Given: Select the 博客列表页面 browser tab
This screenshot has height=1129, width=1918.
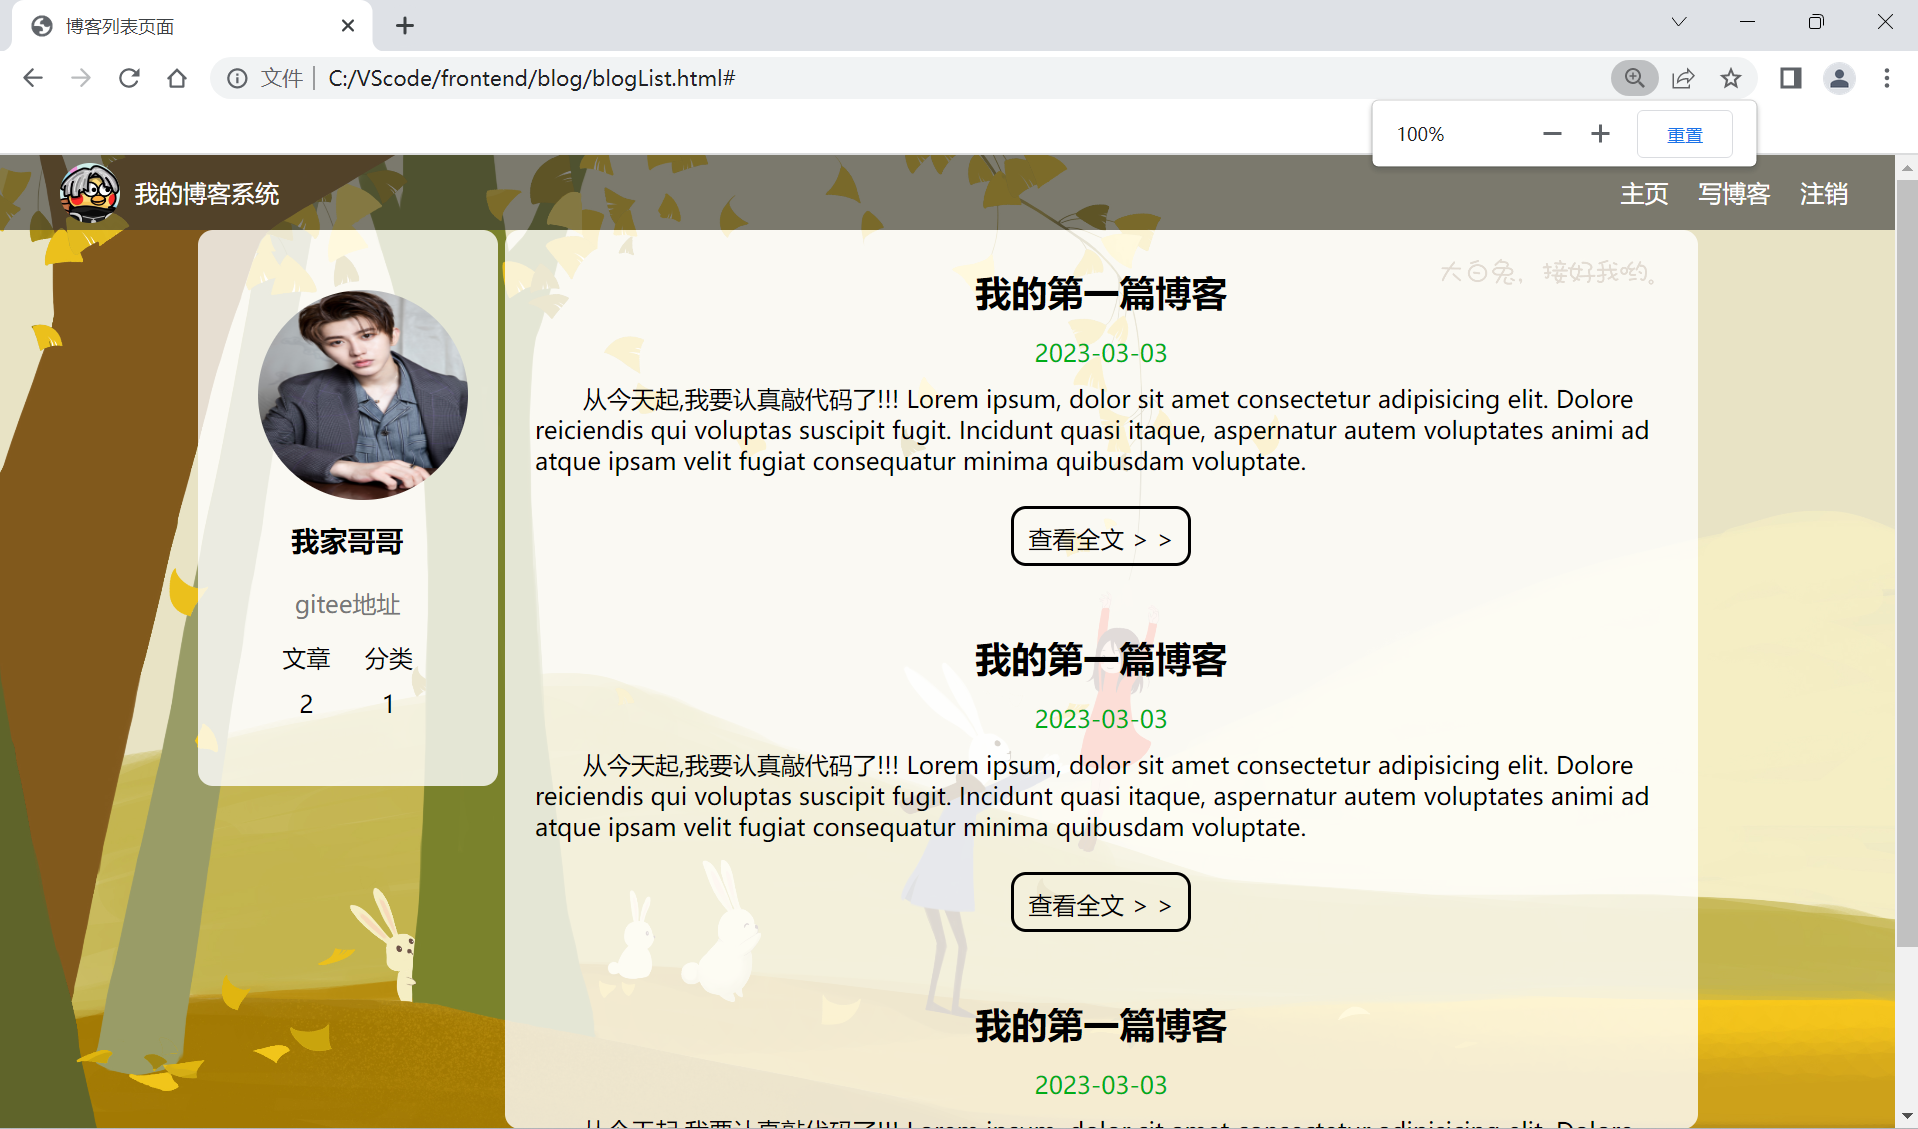Looking at the screenshot, I should pos(192,26).
